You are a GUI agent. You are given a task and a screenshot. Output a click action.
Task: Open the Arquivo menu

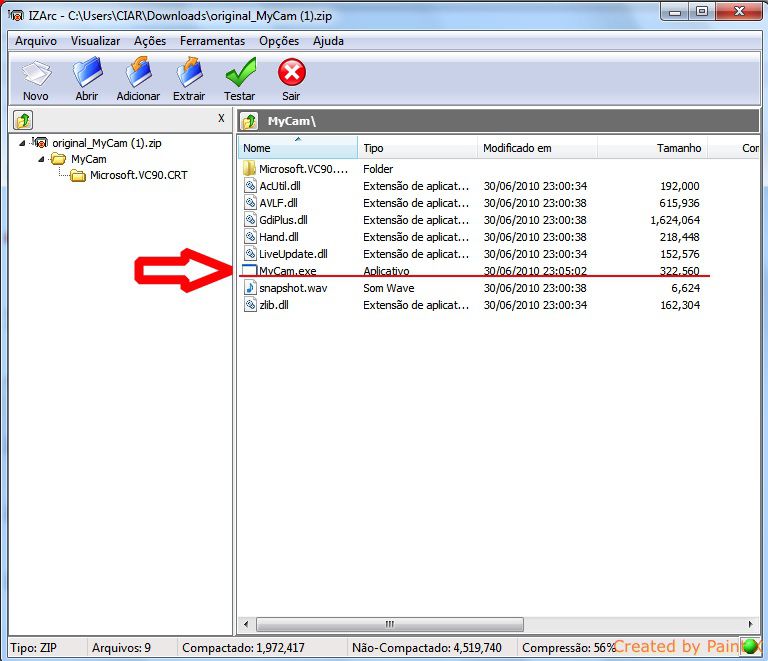coord(36,41)
